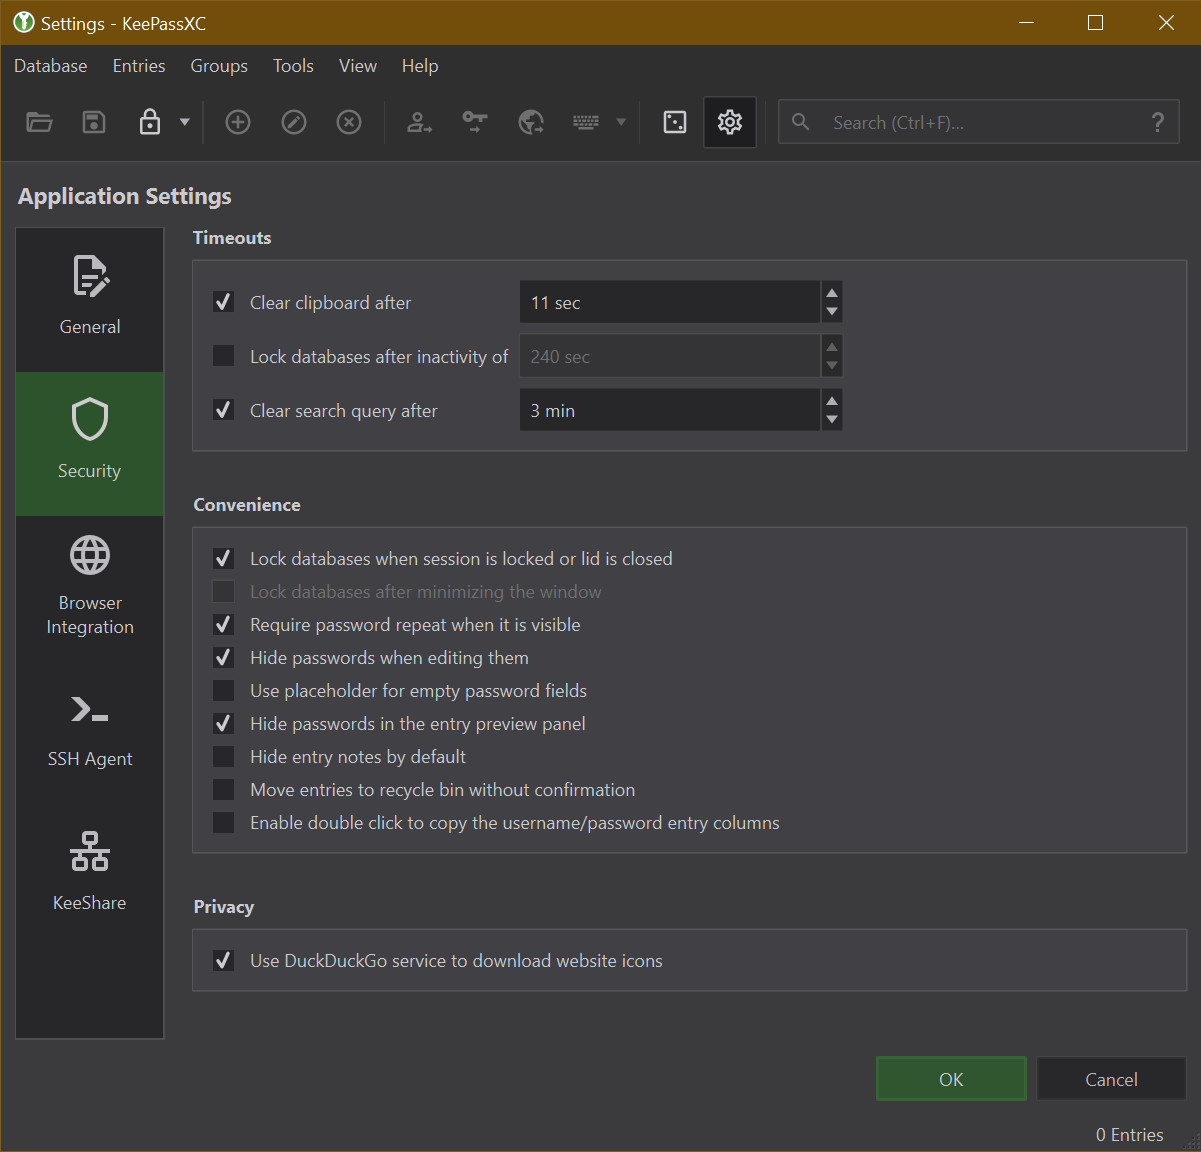Image resolution: width=1201 pixels, height=1152 pixels.
Task: Decrease clipboard clear time down arrow
Action: [x=832, y=312]
